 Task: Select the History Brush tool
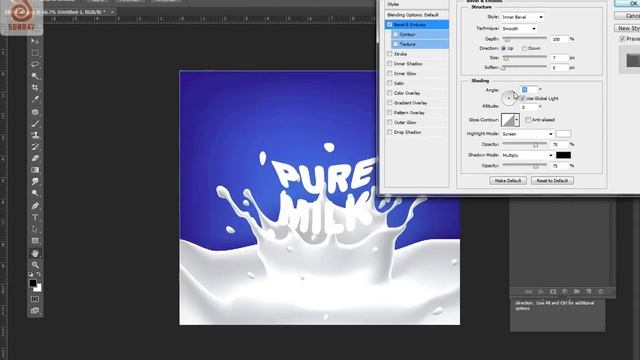[35, 147]
